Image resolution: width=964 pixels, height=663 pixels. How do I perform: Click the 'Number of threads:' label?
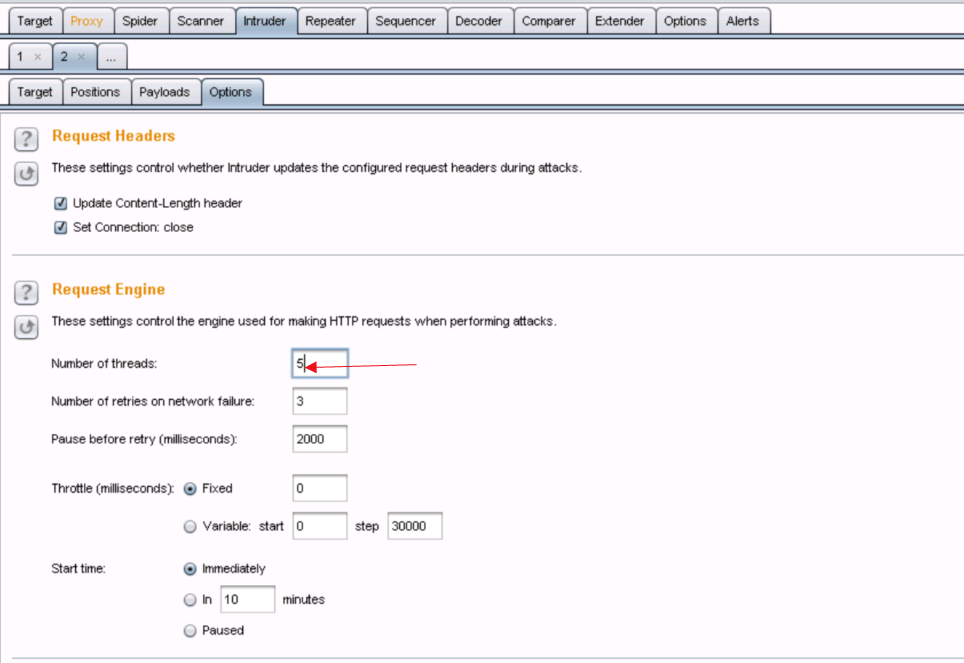click(105, 364)
